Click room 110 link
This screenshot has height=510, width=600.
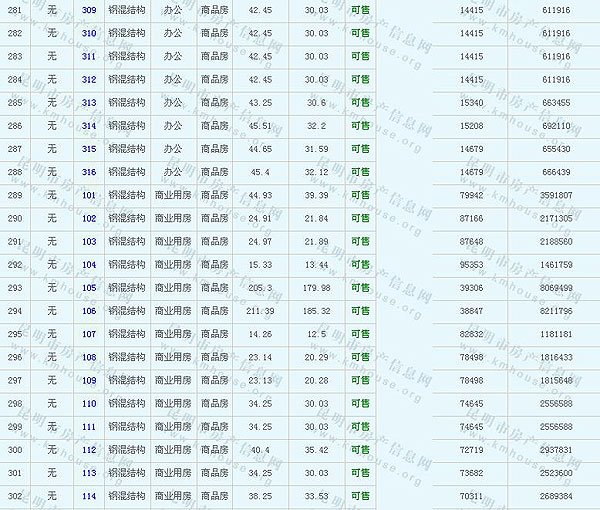pyautogui.click(x=89, y=404)
